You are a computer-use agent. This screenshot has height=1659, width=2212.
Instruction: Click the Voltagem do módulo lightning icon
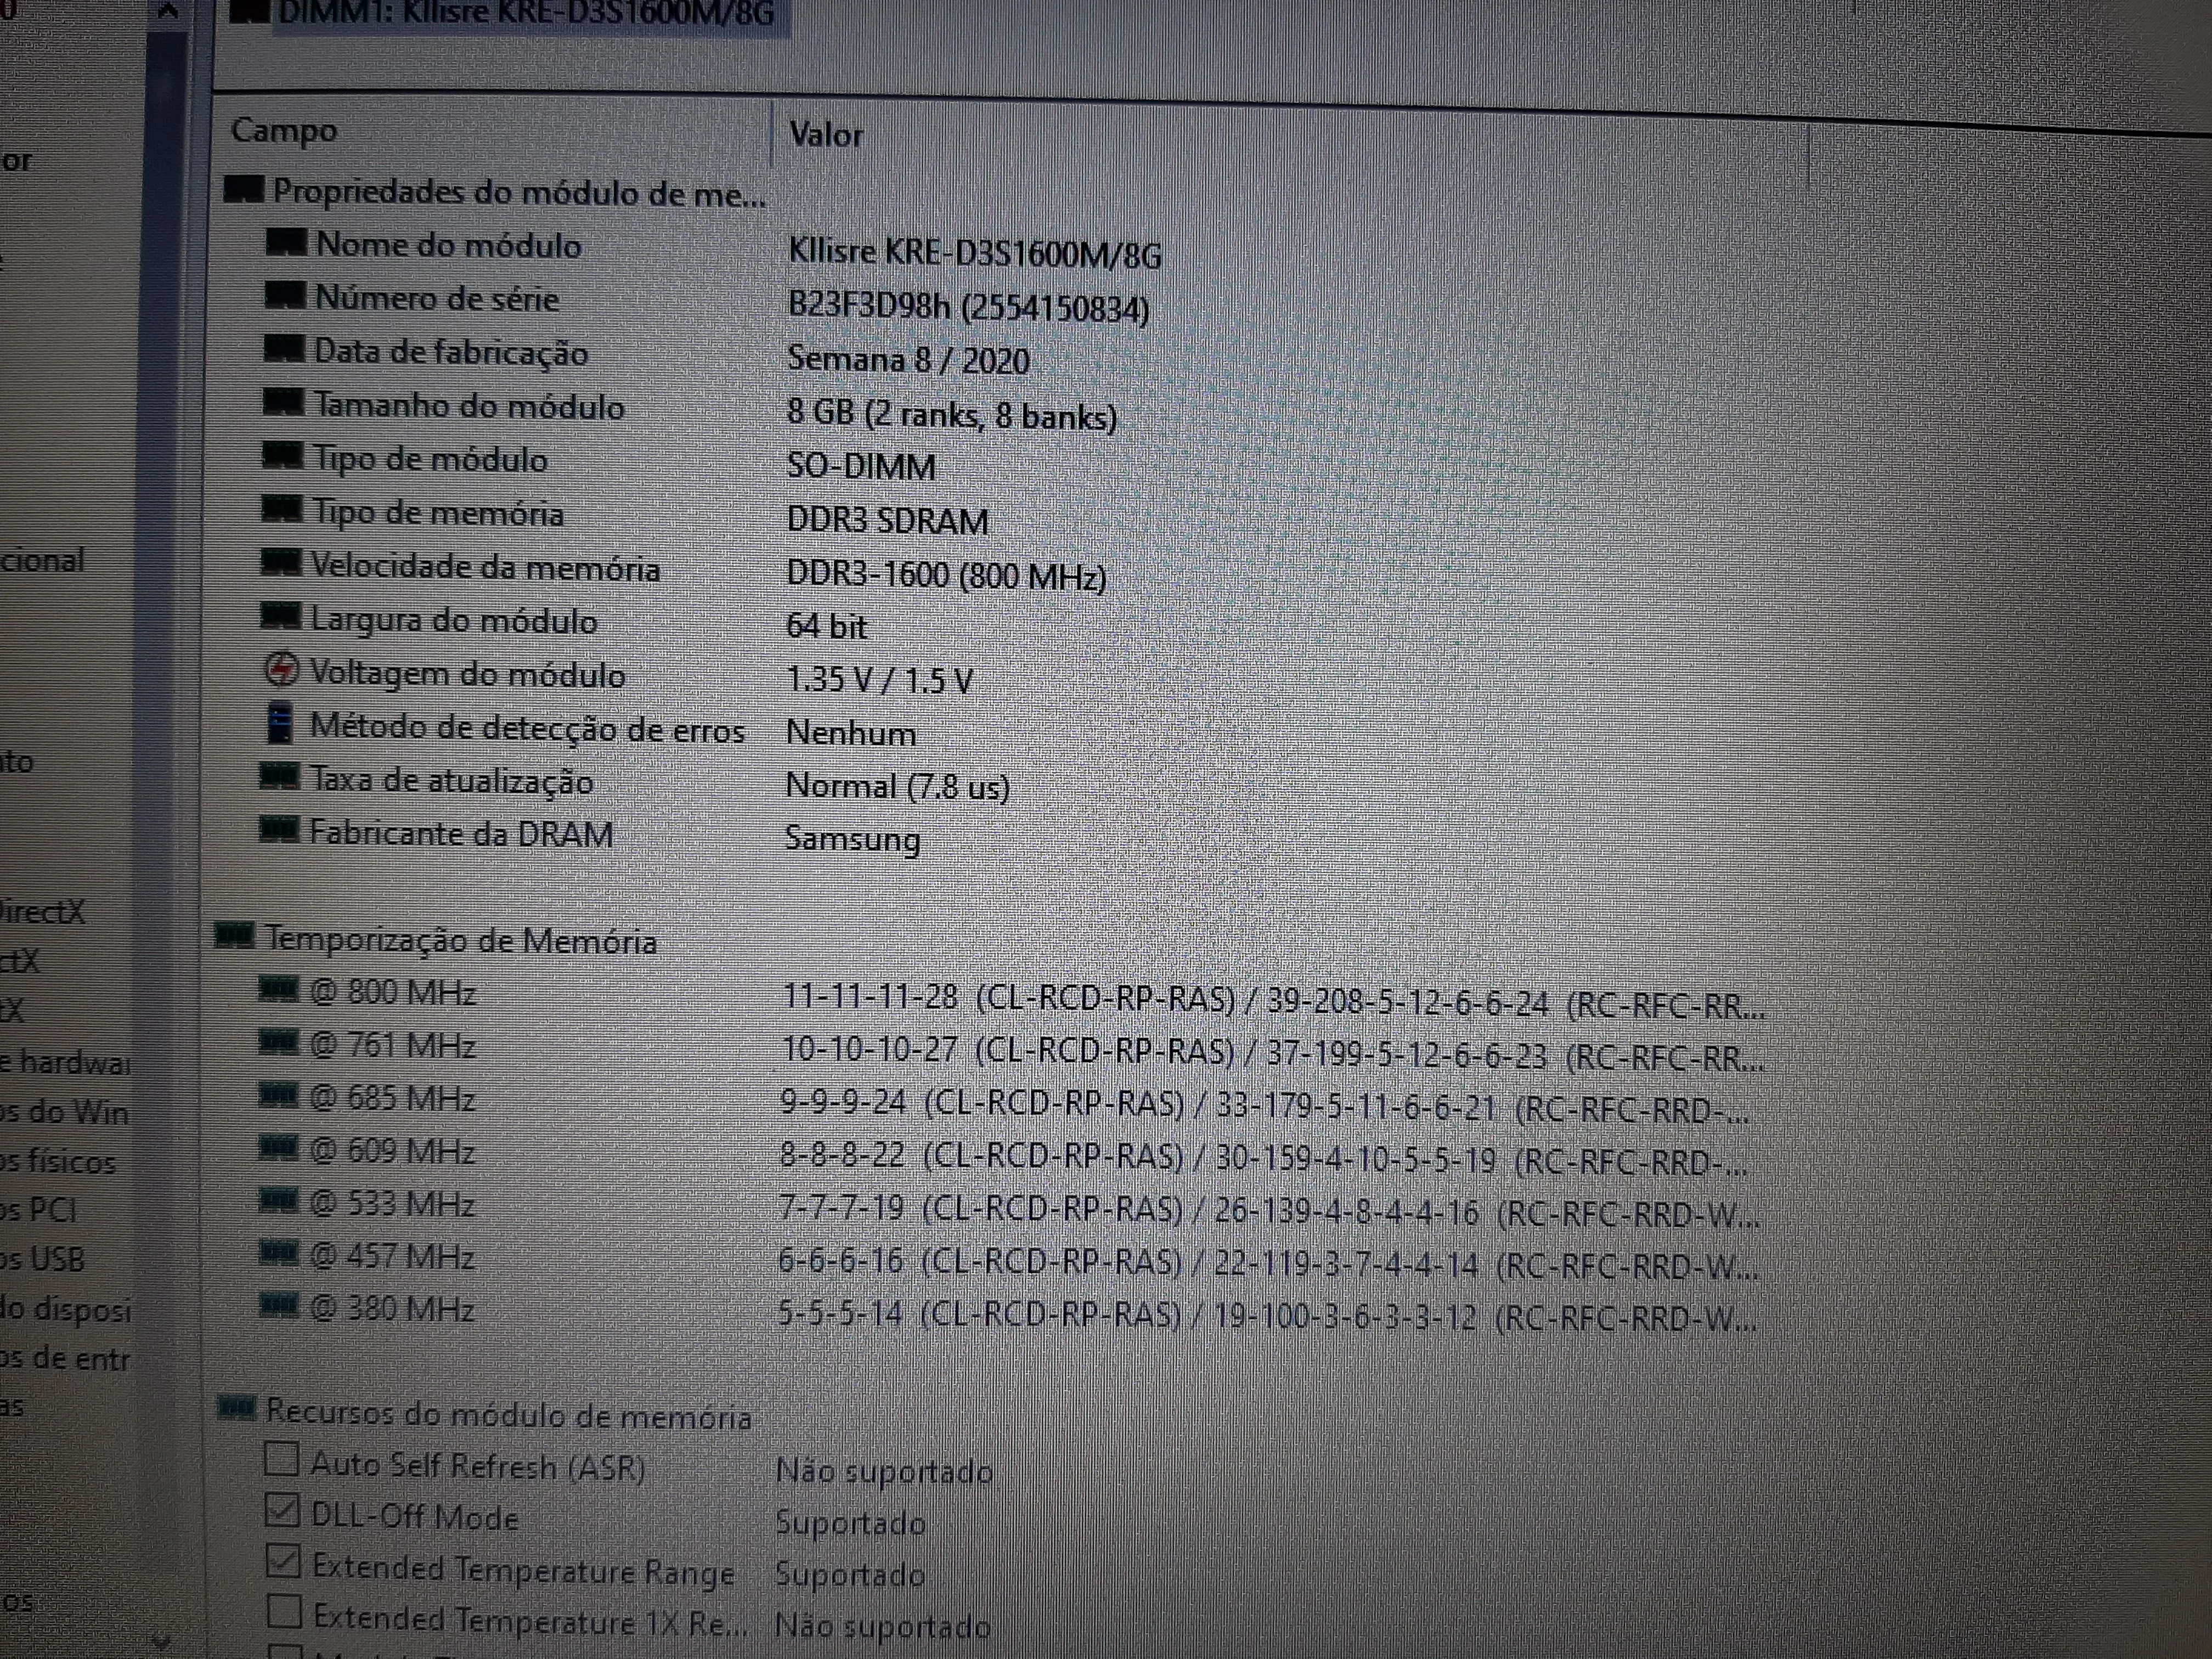[281, 669]
